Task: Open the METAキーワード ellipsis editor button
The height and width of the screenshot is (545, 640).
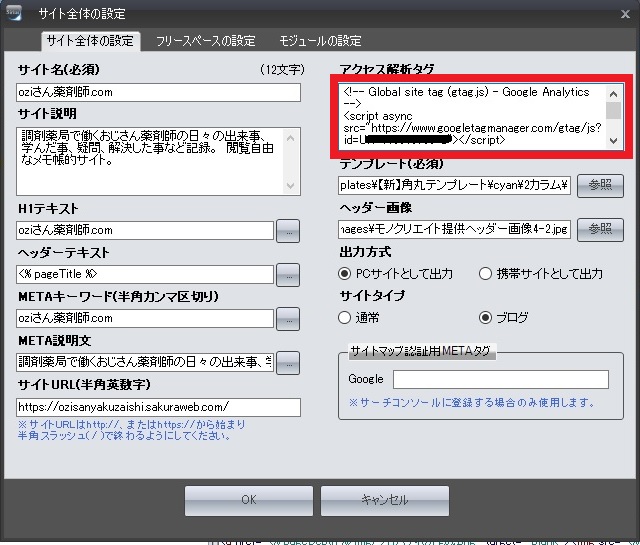Action: pos(288,319)
